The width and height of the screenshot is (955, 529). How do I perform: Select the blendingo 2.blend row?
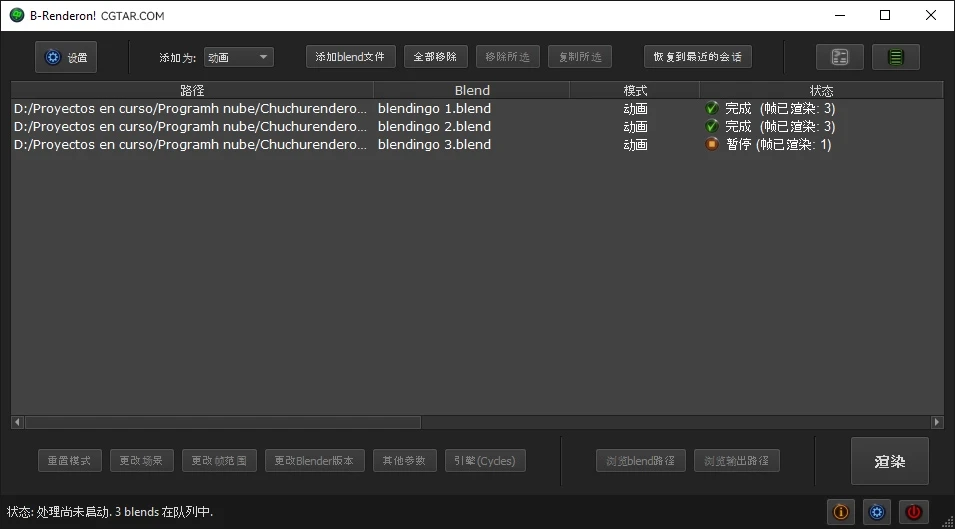[x=434, y=126]
